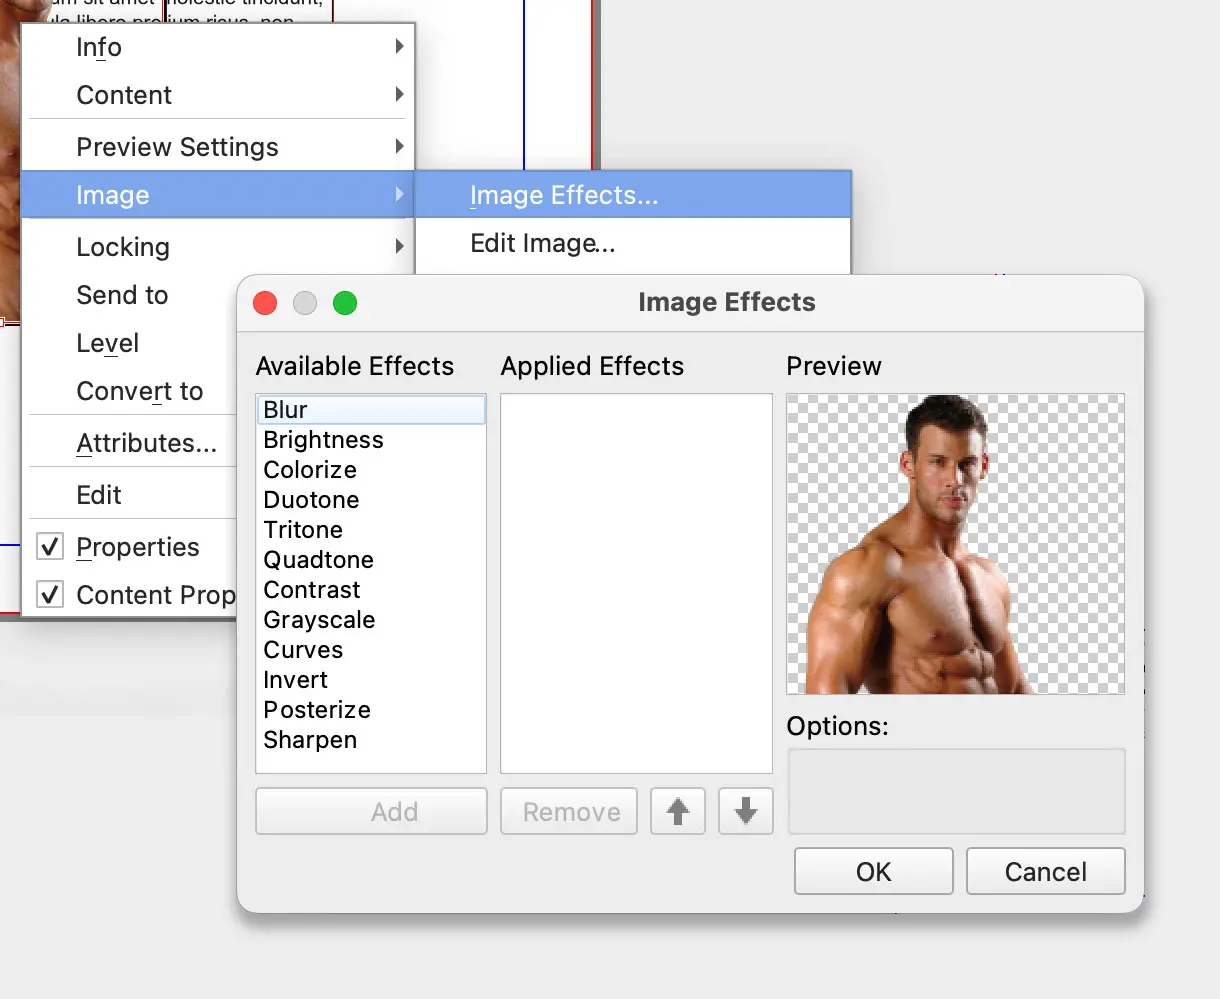This screenshot has width=1220, height=999.
Task: Click the green zoom window button
Action: click(345, 303)
